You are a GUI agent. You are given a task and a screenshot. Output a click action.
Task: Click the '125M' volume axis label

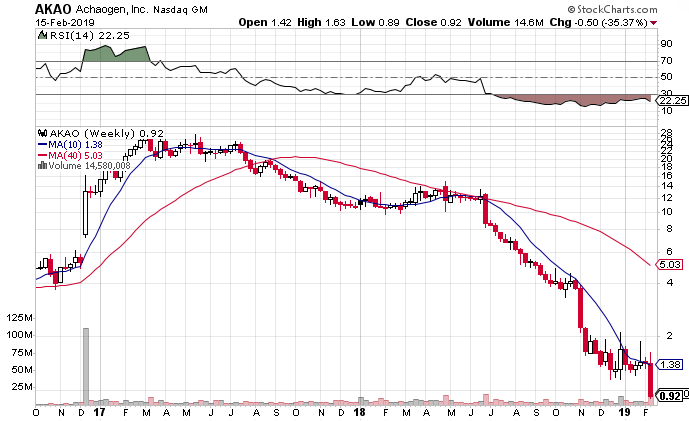19,318
